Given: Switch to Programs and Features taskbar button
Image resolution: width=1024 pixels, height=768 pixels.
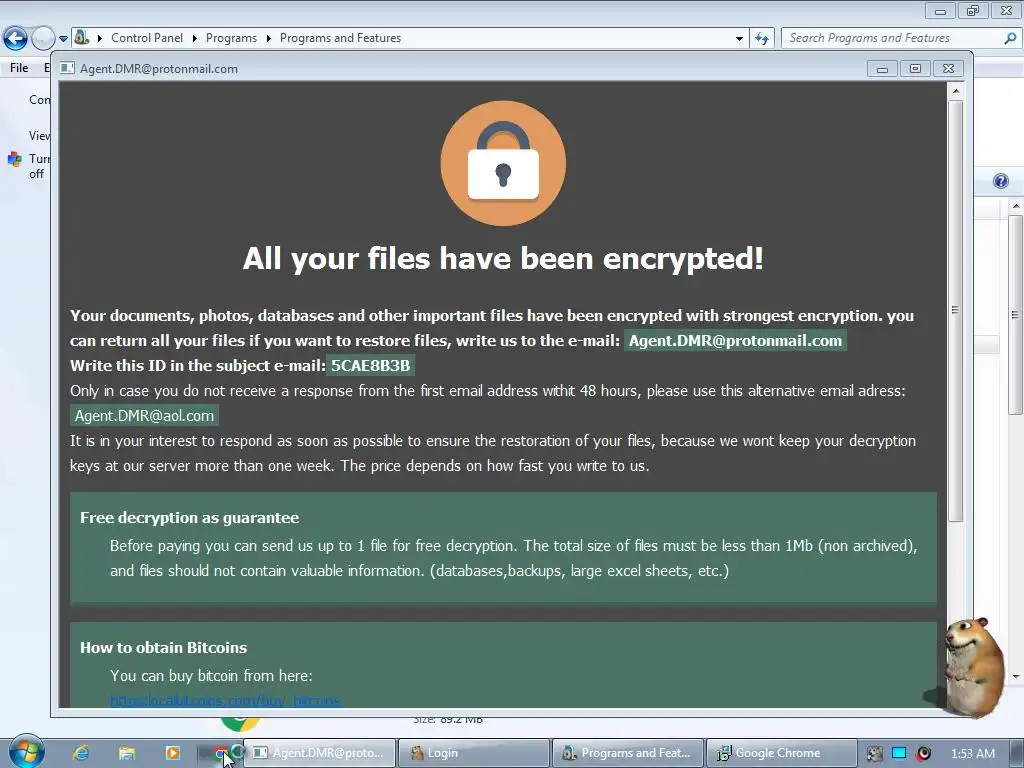Looking at the screenshot, I should click(628, 753).
